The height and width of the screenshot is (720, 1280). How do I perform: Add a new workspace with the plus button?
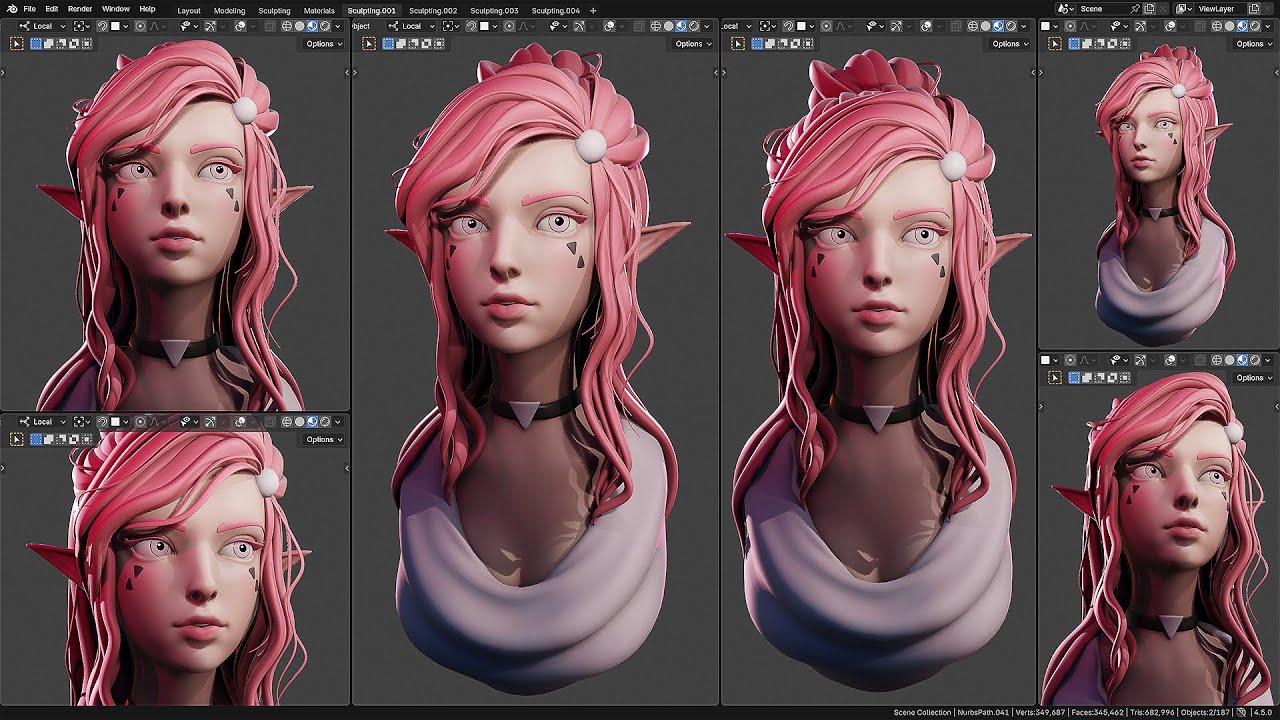point(593,10)
